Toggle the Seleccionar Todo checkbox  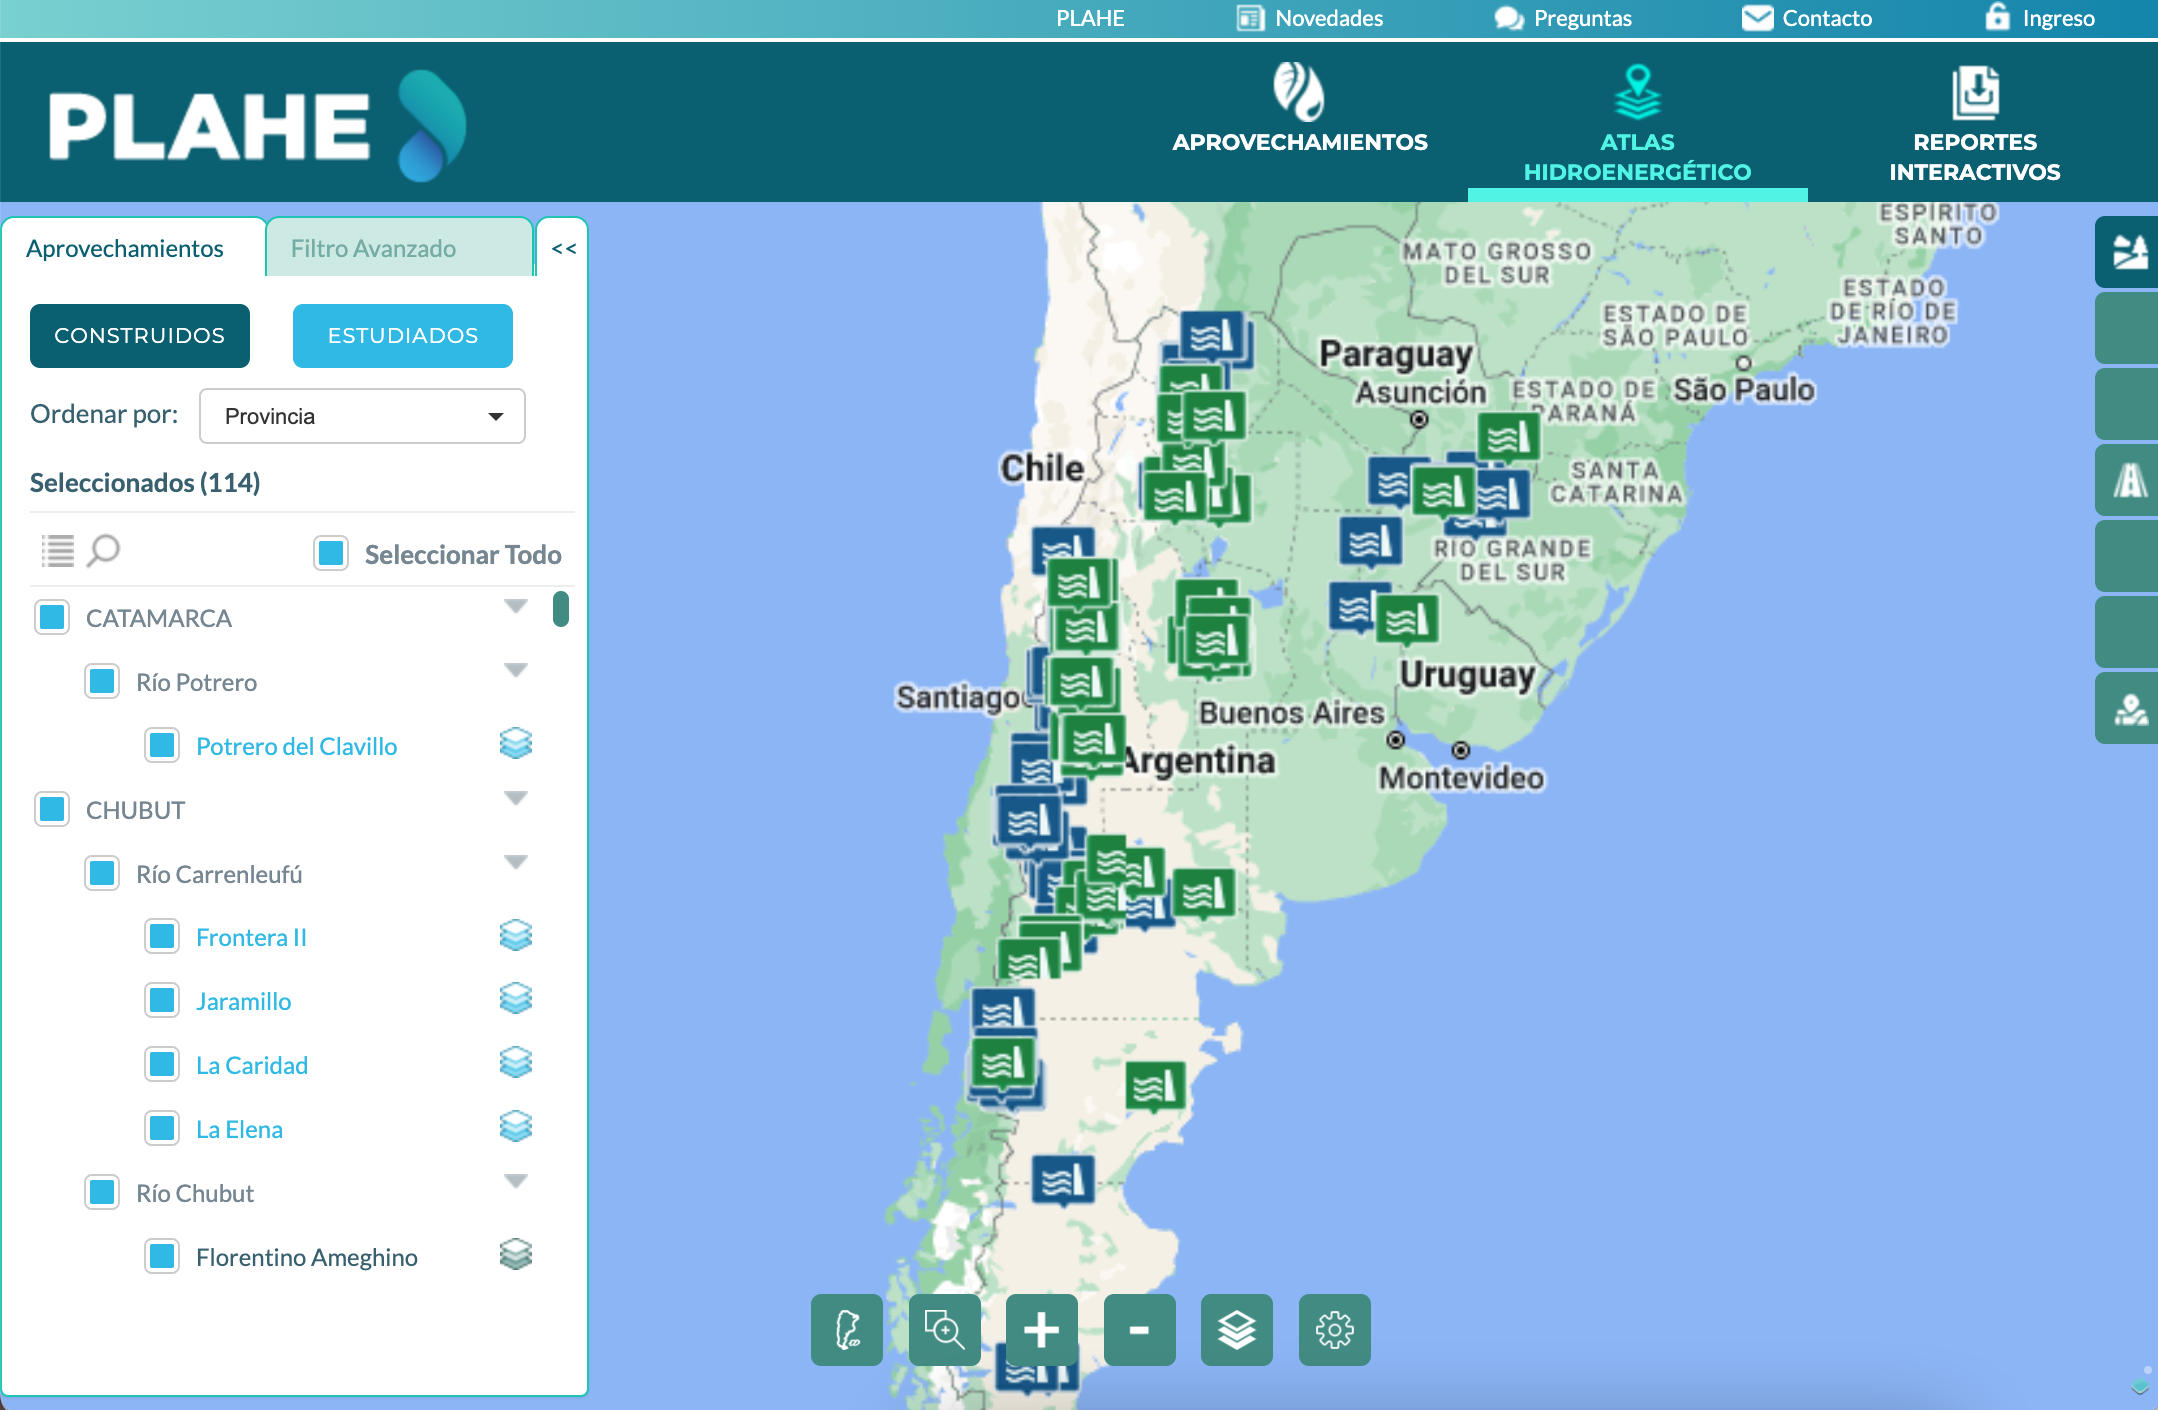331,553
